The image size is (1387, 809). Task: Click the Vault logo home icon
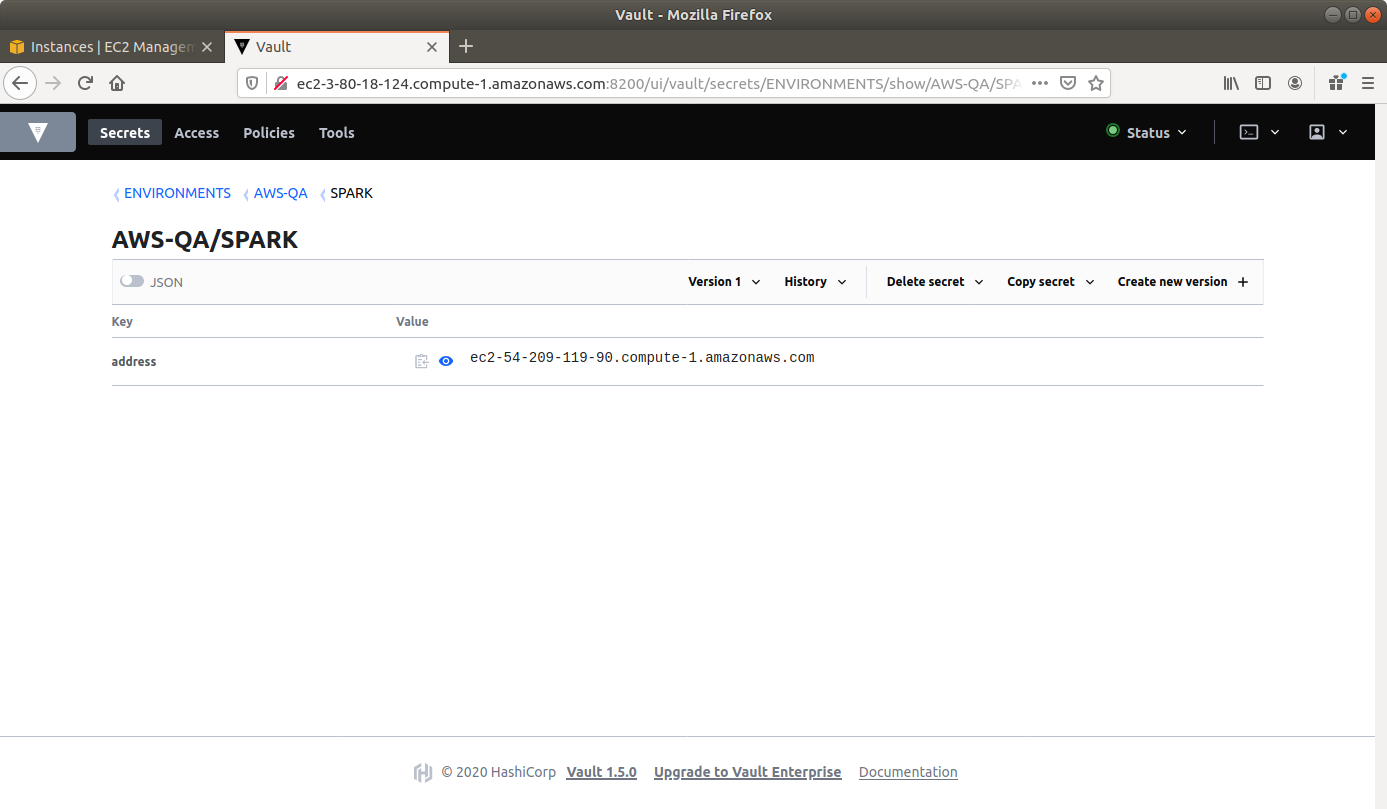click(38, 132)
